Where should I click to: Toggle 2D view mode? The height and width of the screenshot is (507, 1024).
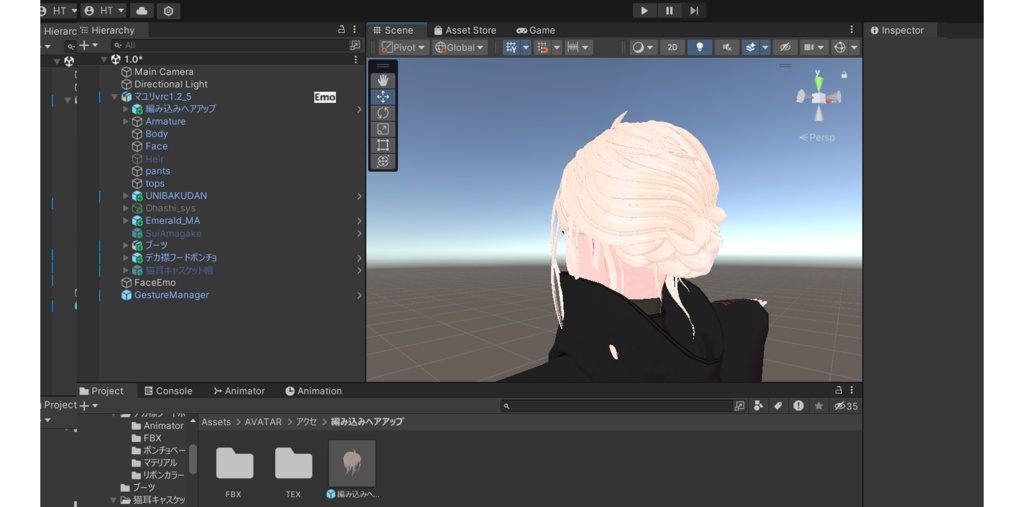672,47
